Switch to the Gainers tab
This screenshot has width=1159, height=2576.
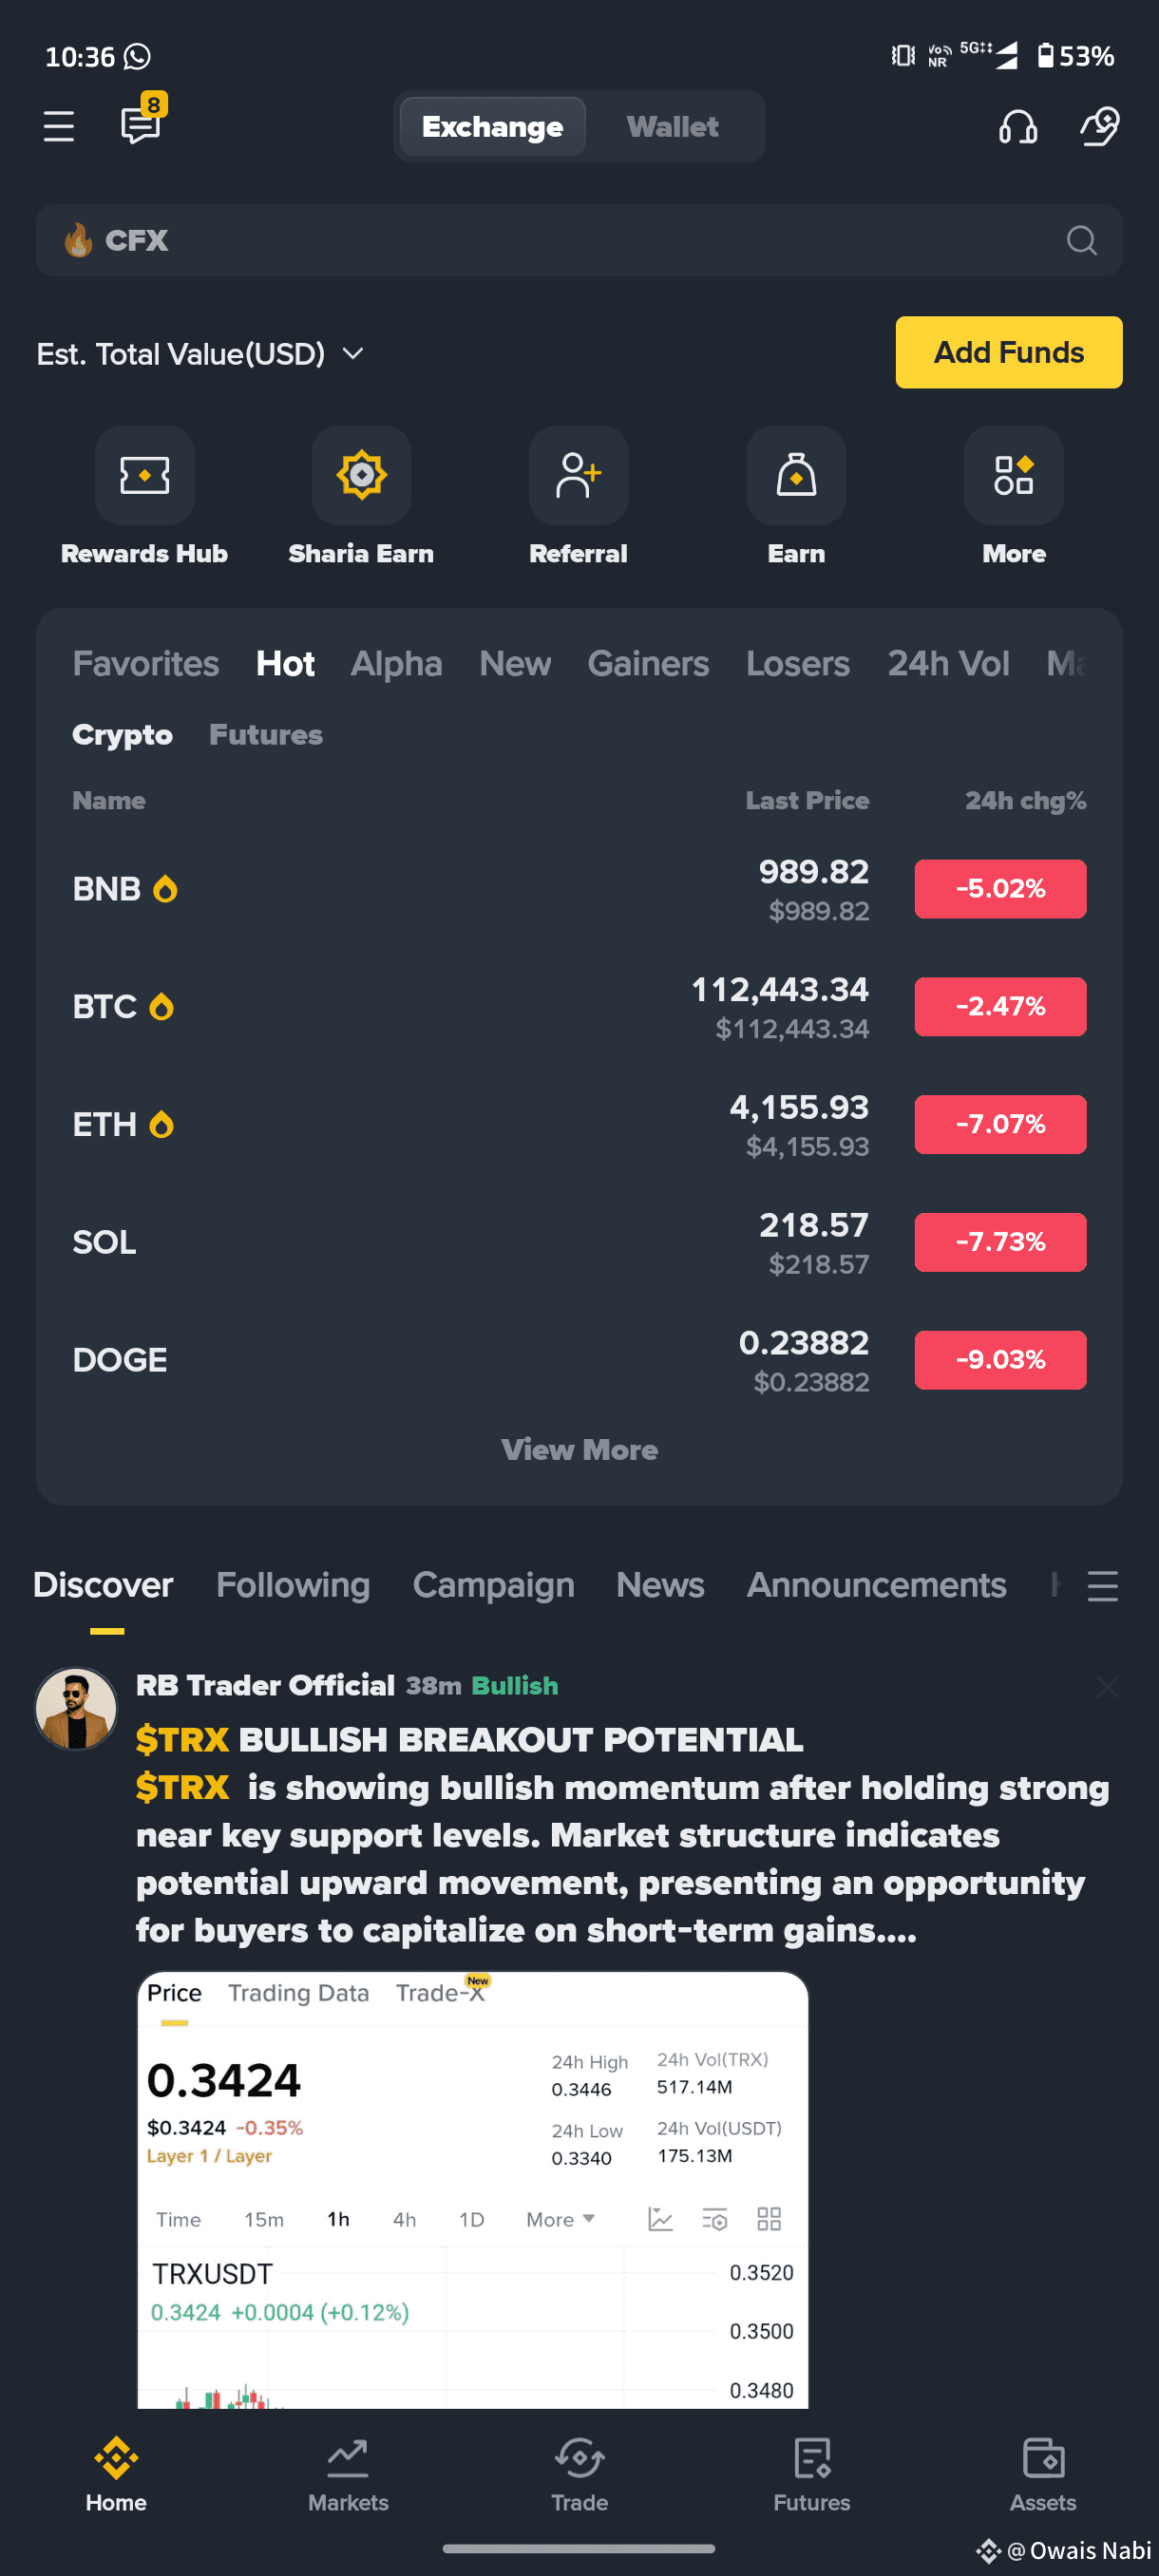[x=648, y=664]
